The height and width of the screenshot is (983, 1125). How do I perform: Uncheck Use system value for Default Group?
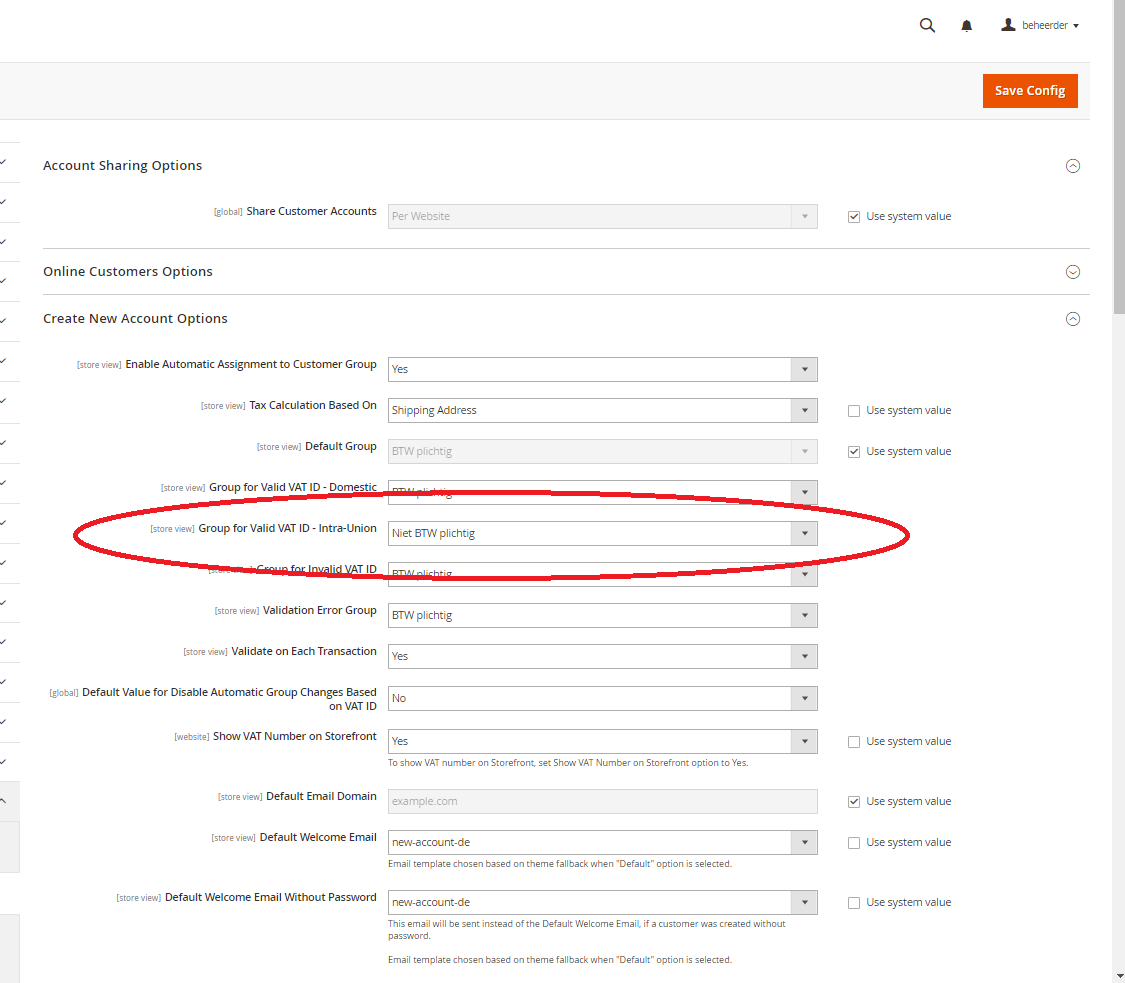point(854,451)
